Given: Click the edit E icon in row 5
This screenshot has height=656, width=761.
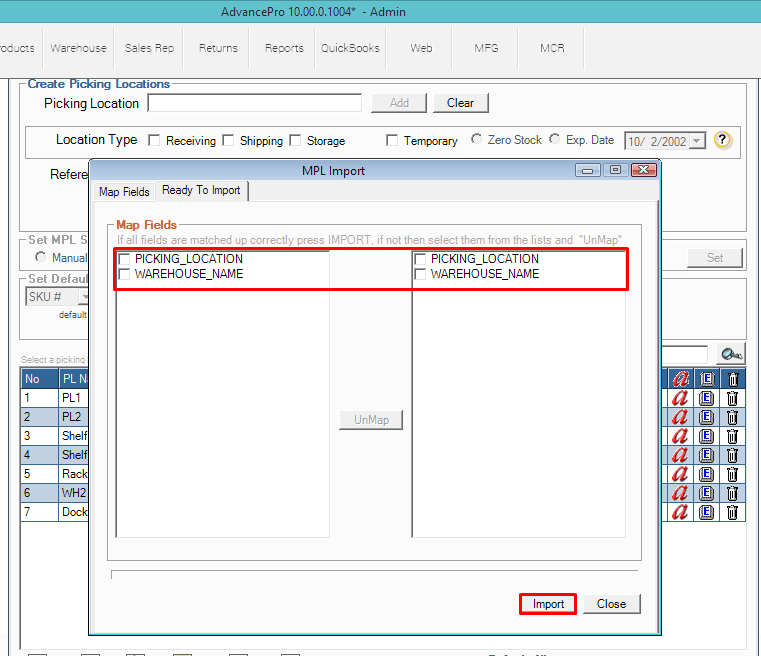Looking at the screenshot, I should click(707, 474).
